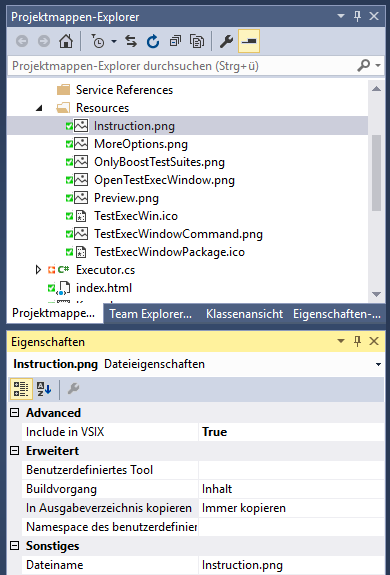Click the Pending Changes Filter clock icon
Viewport: 390px width, 575px height.
(98, 41)
